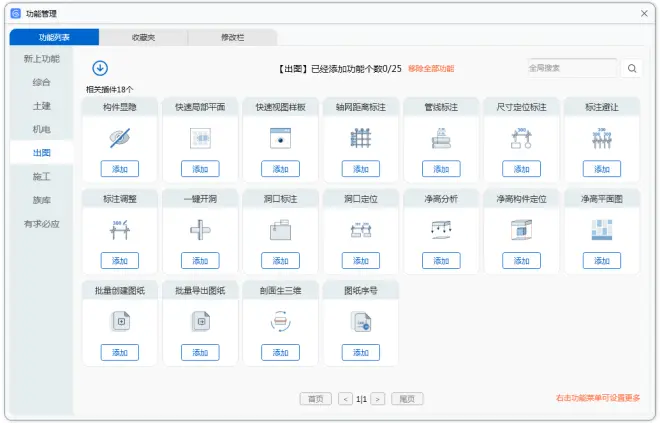This screenshot has width=660, height=423.
Task: Click the 标注避让 icon
Action: click(x=602, y=138)
